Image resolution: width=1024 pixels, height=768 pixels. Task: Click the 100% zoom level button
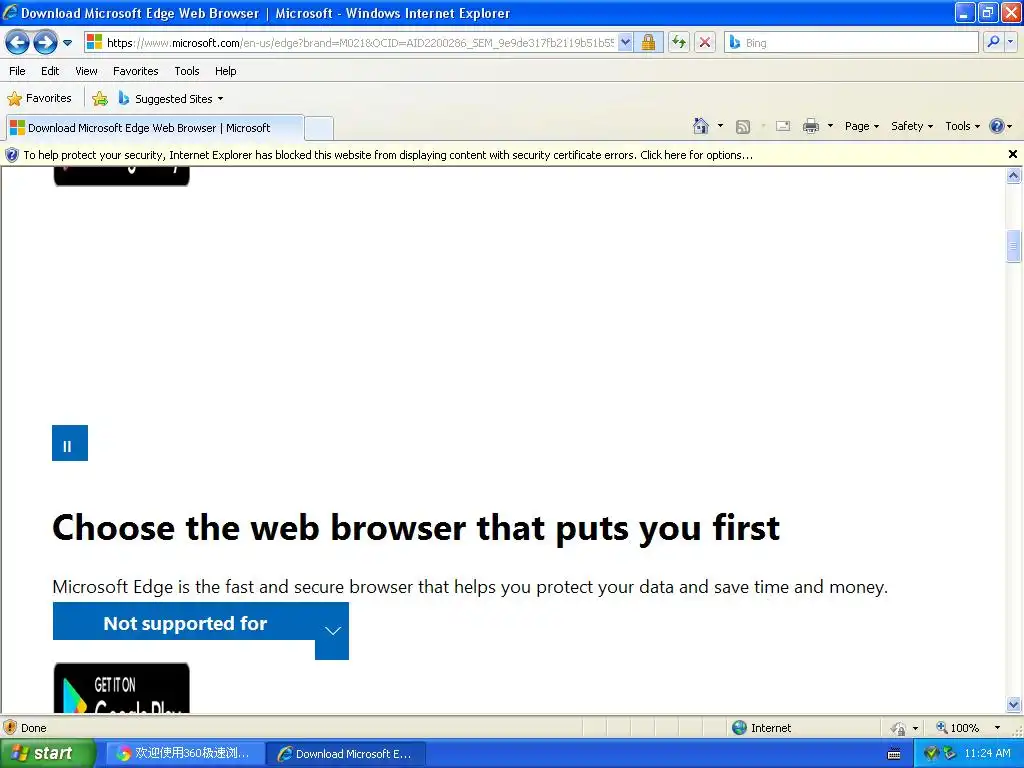pyautogui.click(x=957, y=728)
